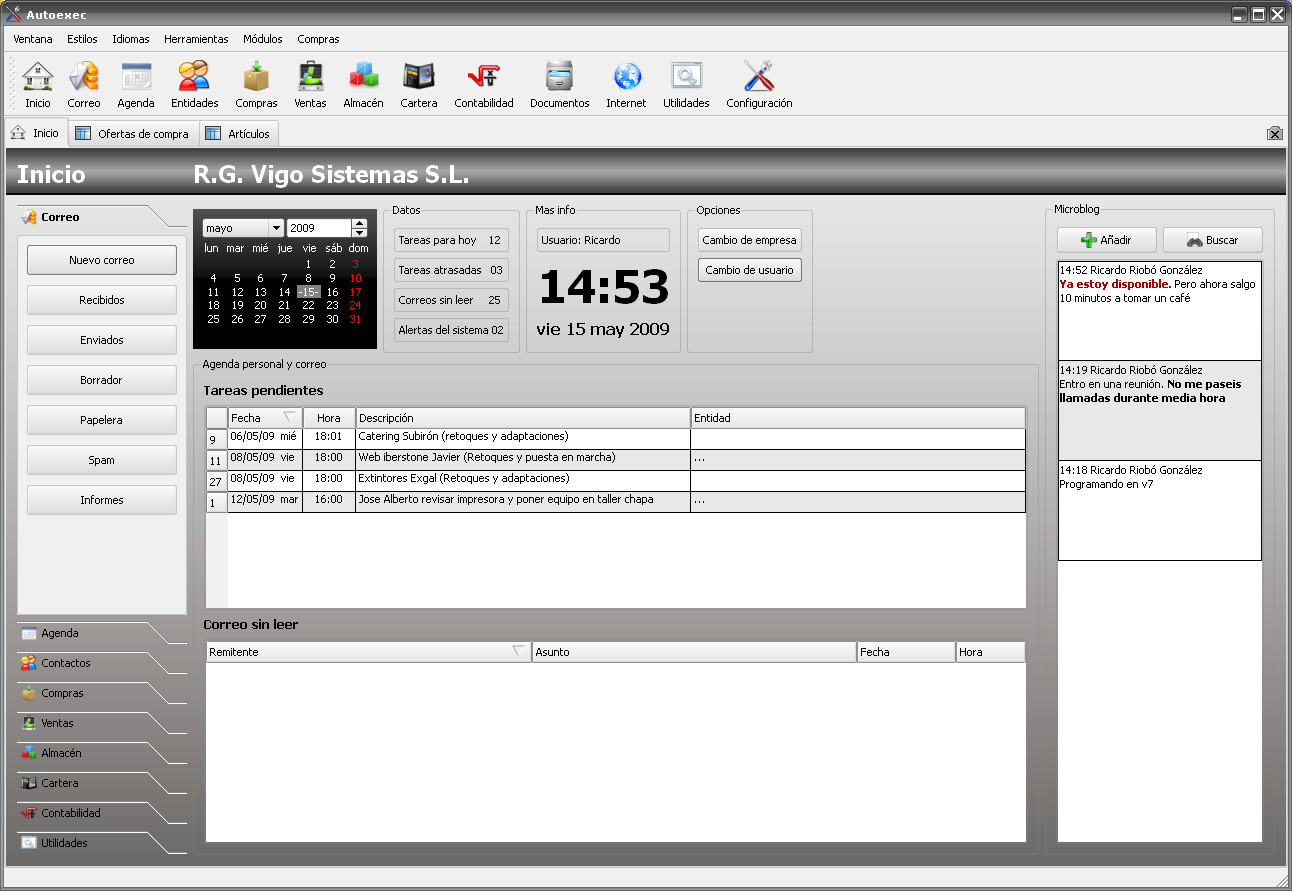Add a microblog entry with Añadir
The height and width of the screenshot is (891, 1292).
click(1107, 240)
